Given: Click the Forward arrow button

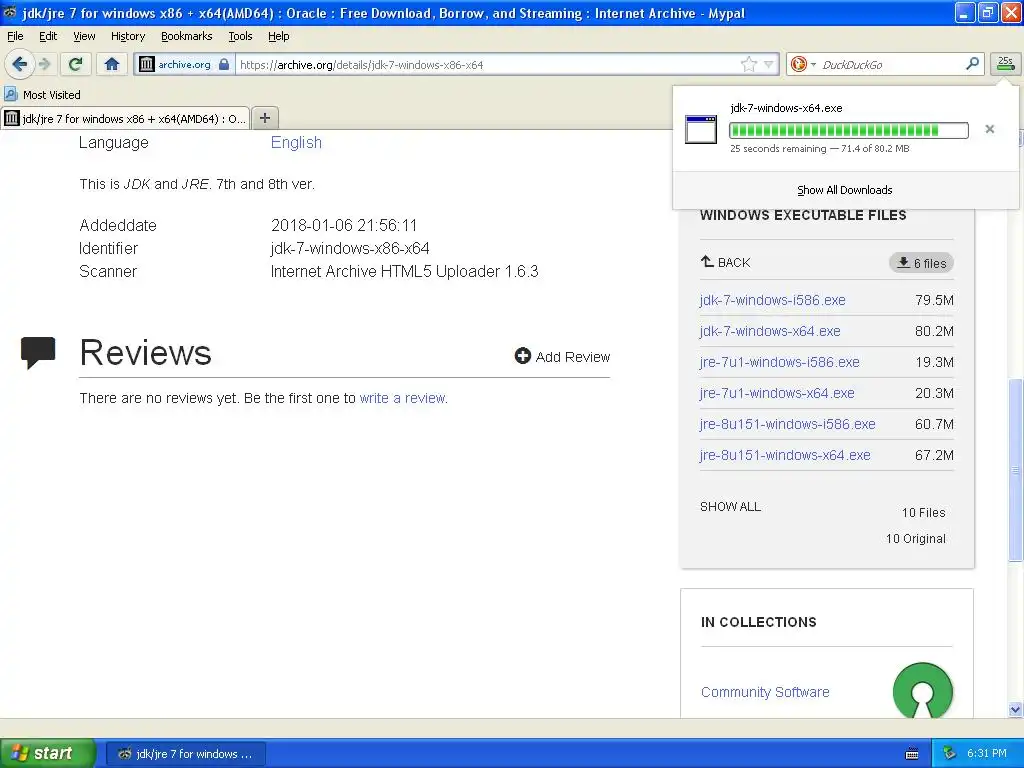Looking at the screenshot, I should click(x=44, y=64).
